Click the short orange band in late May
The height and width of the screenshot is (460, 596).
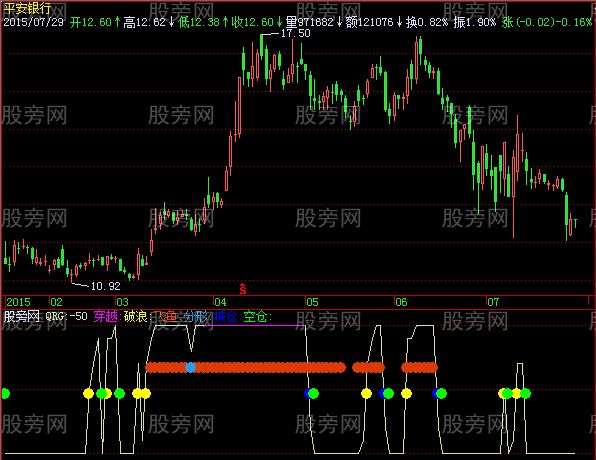tap(368, 367)
